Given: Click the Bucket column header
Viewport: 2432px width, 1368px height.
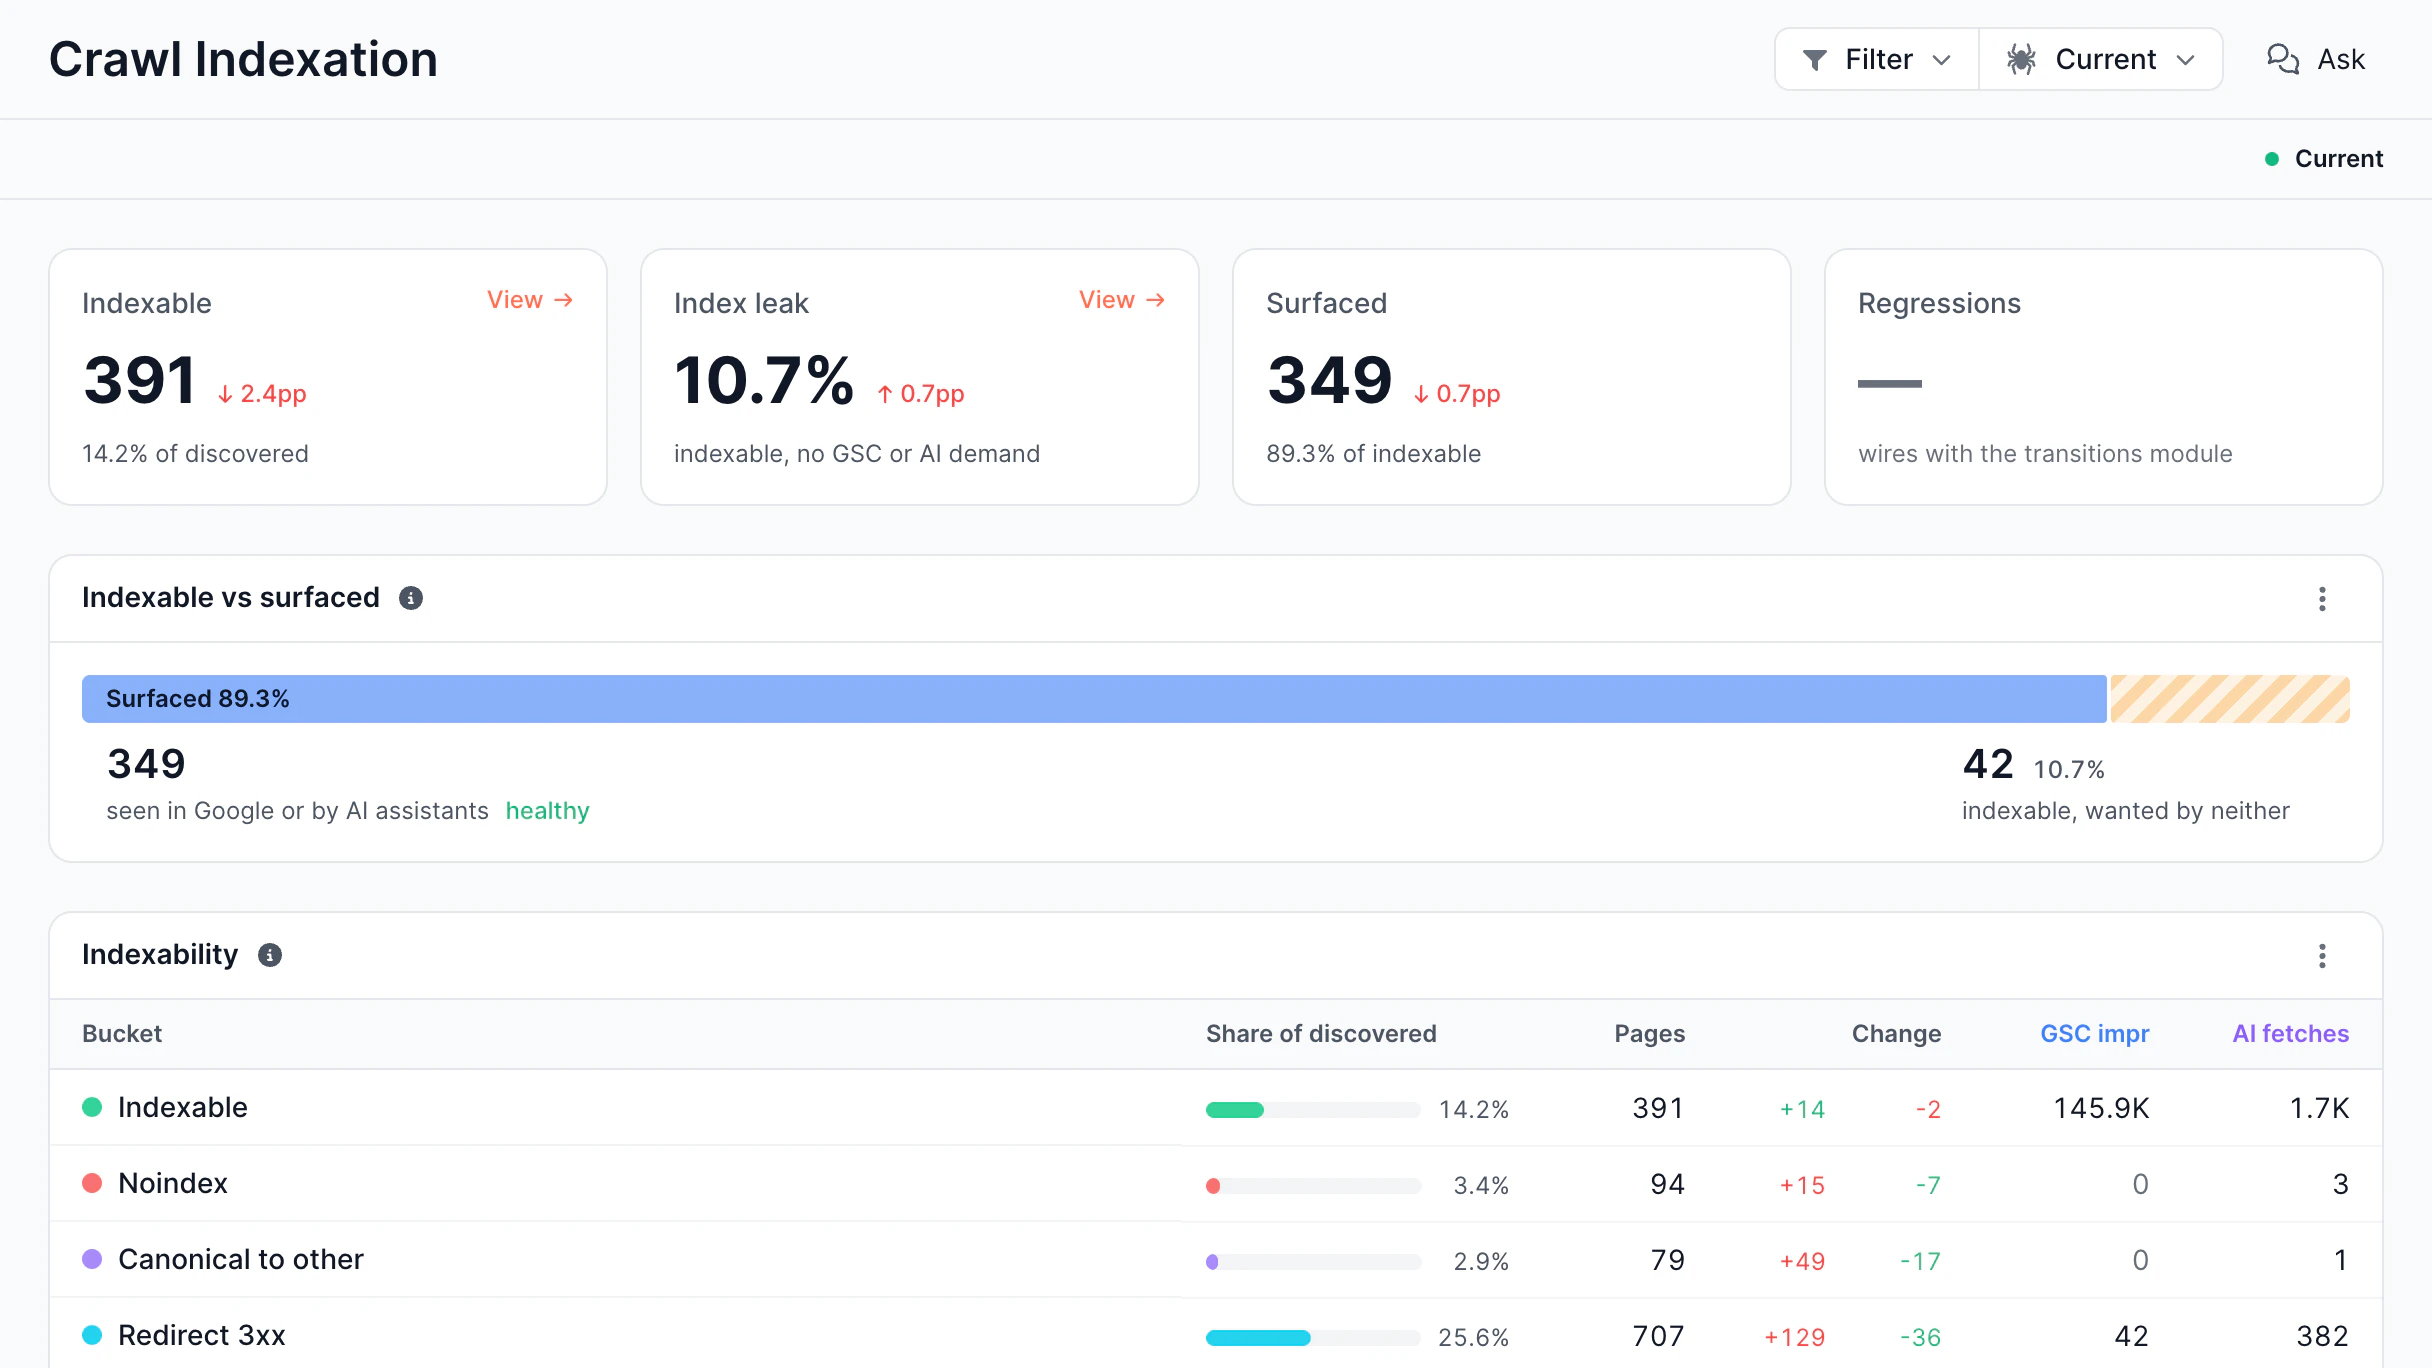Looking at the screenshot, I should point(122,1034).
